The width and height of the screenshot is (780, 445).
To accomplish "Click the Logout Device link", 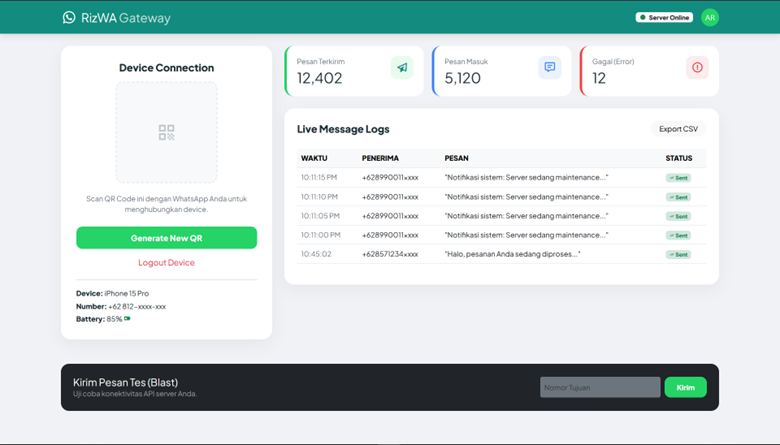I will click(x=166, y=263).
